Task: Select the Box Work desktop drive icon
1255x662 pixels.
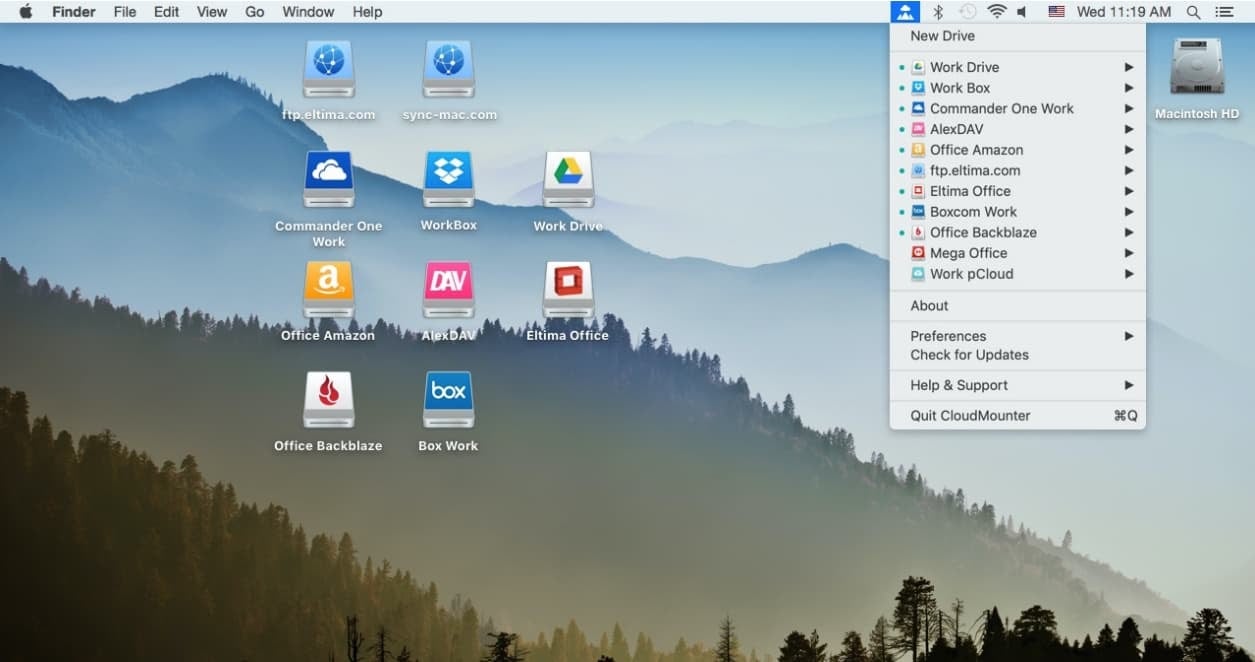Action: pyautogui.click(x=449, y=399)
